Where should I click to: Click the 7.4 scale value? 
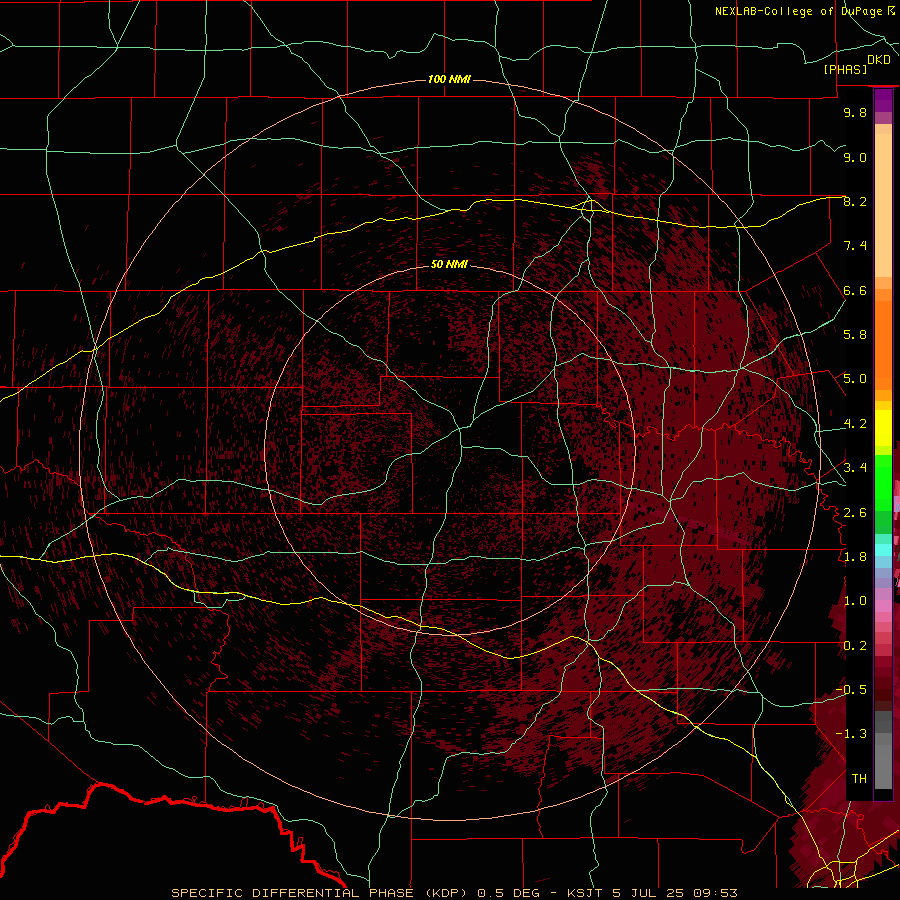pyautogui.click(x=855, y=246)
